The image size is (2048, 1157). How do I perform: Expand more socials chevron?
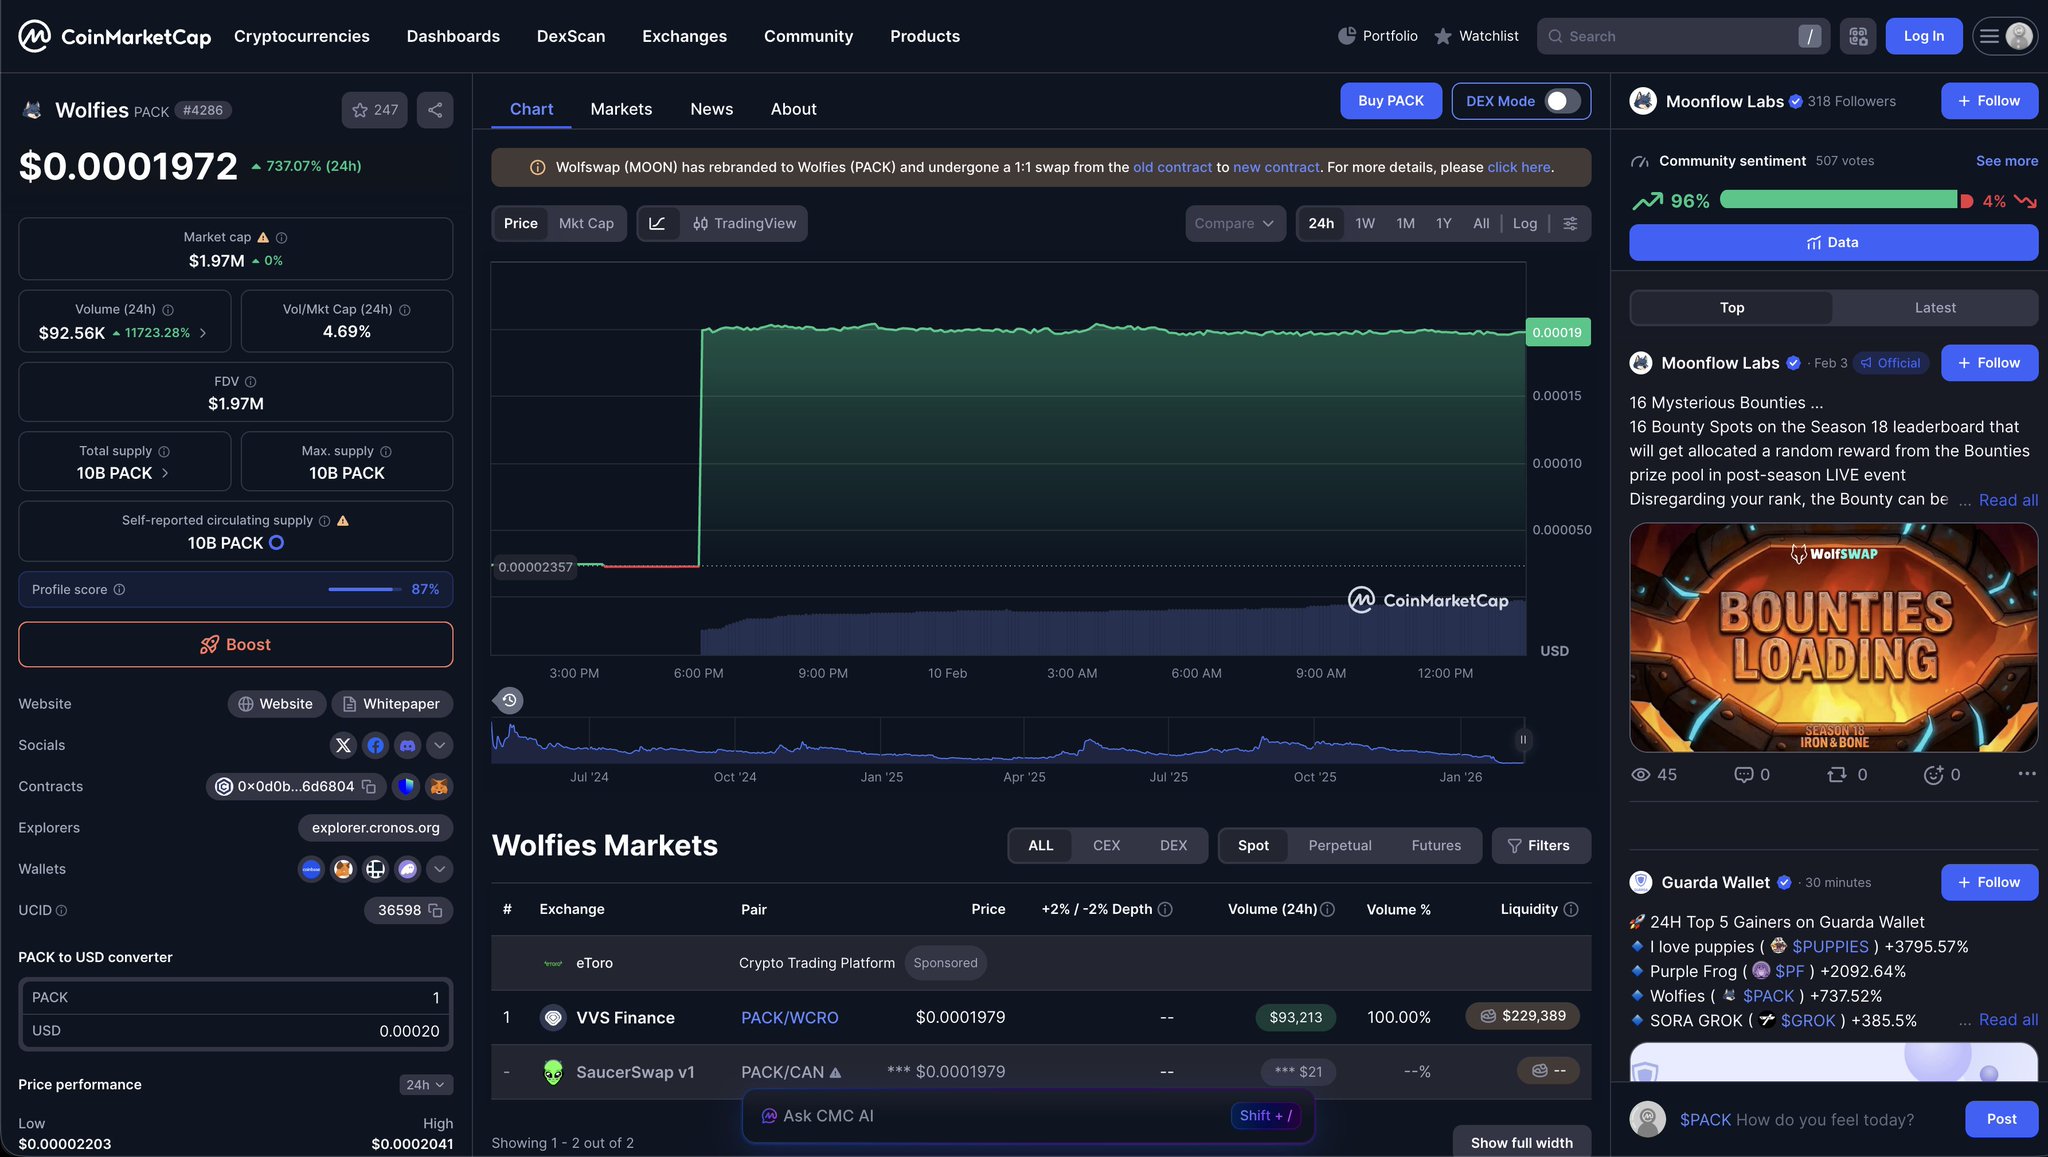point(439,745)
